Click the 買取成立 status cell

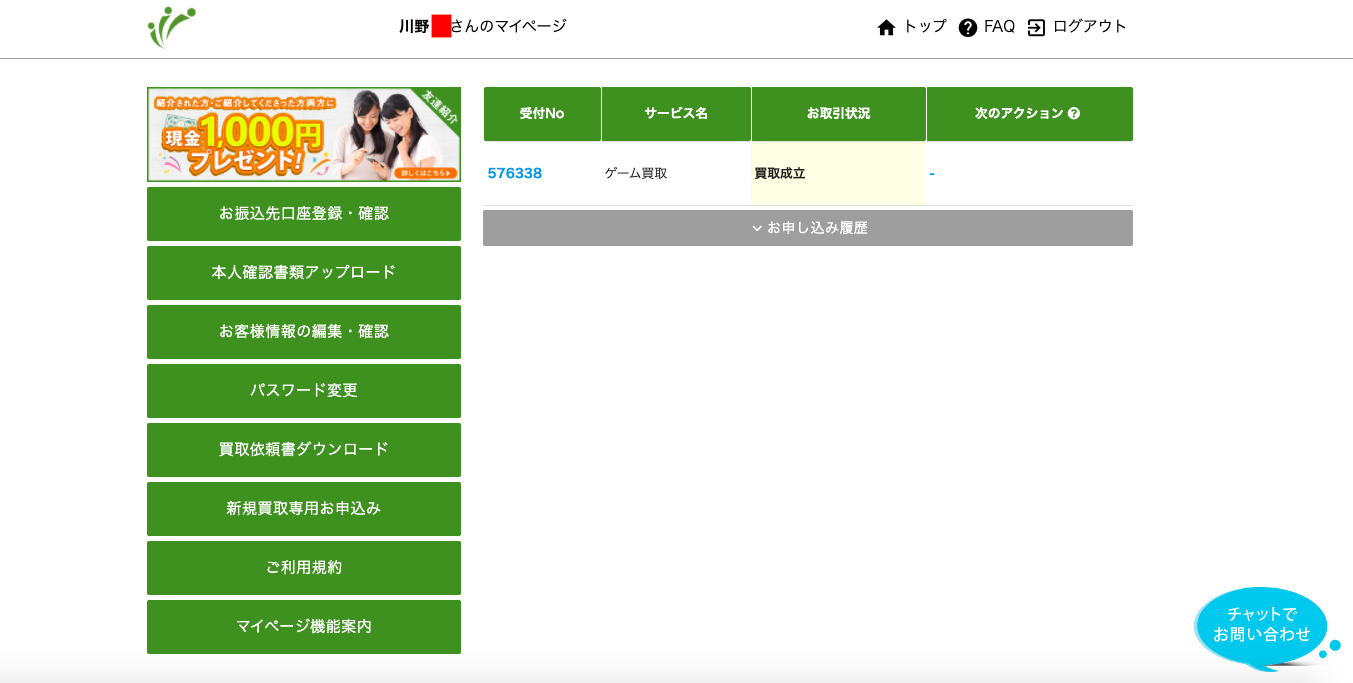838,173
